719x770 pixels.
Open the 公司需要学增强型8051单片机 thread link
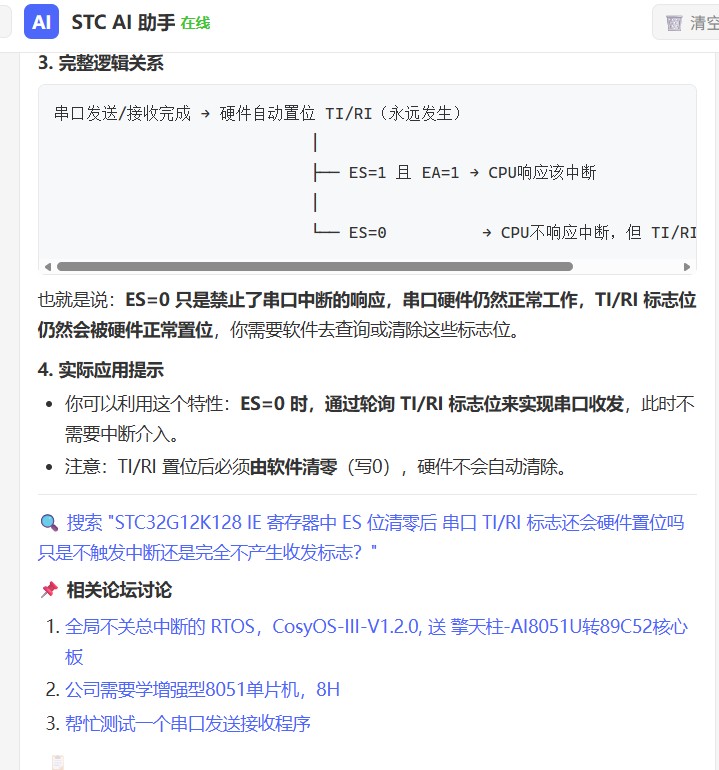coord(202,689)
